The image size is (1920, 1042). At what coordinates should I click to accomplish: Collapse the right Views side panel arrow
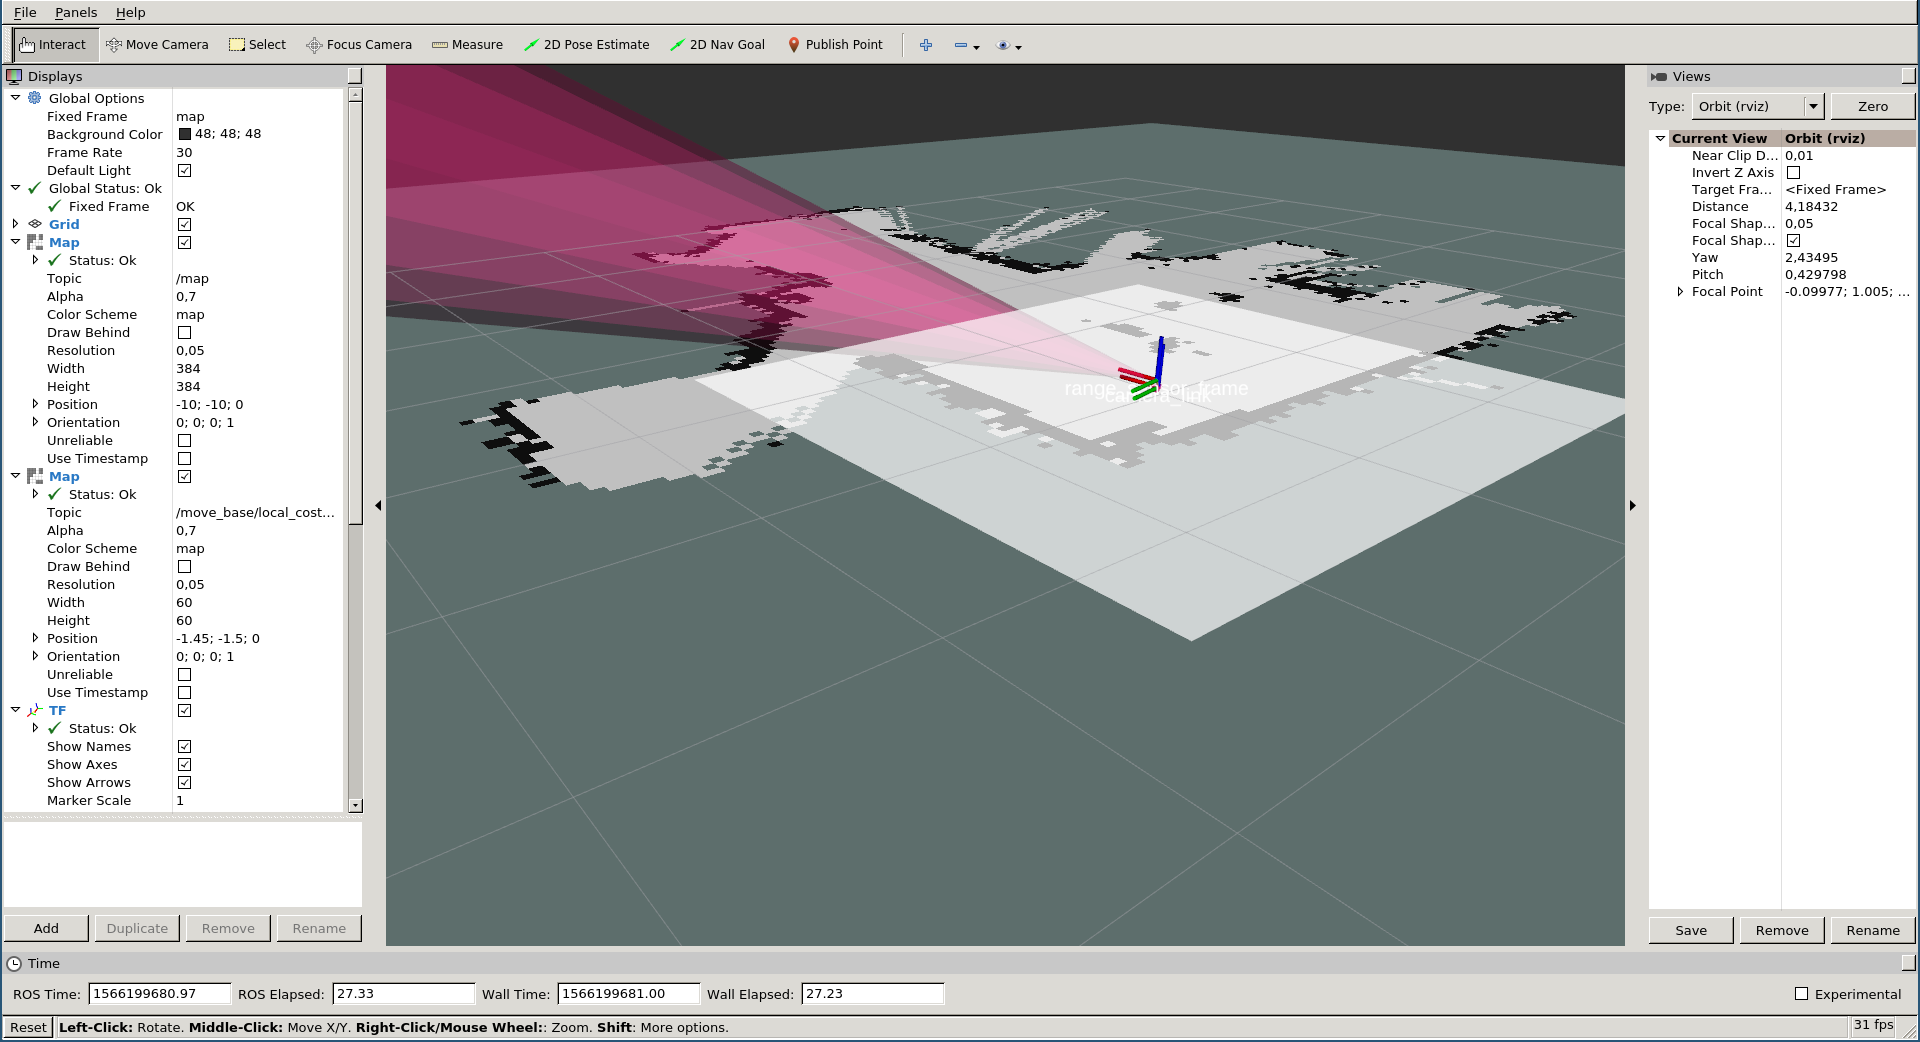pos(1633,505)
